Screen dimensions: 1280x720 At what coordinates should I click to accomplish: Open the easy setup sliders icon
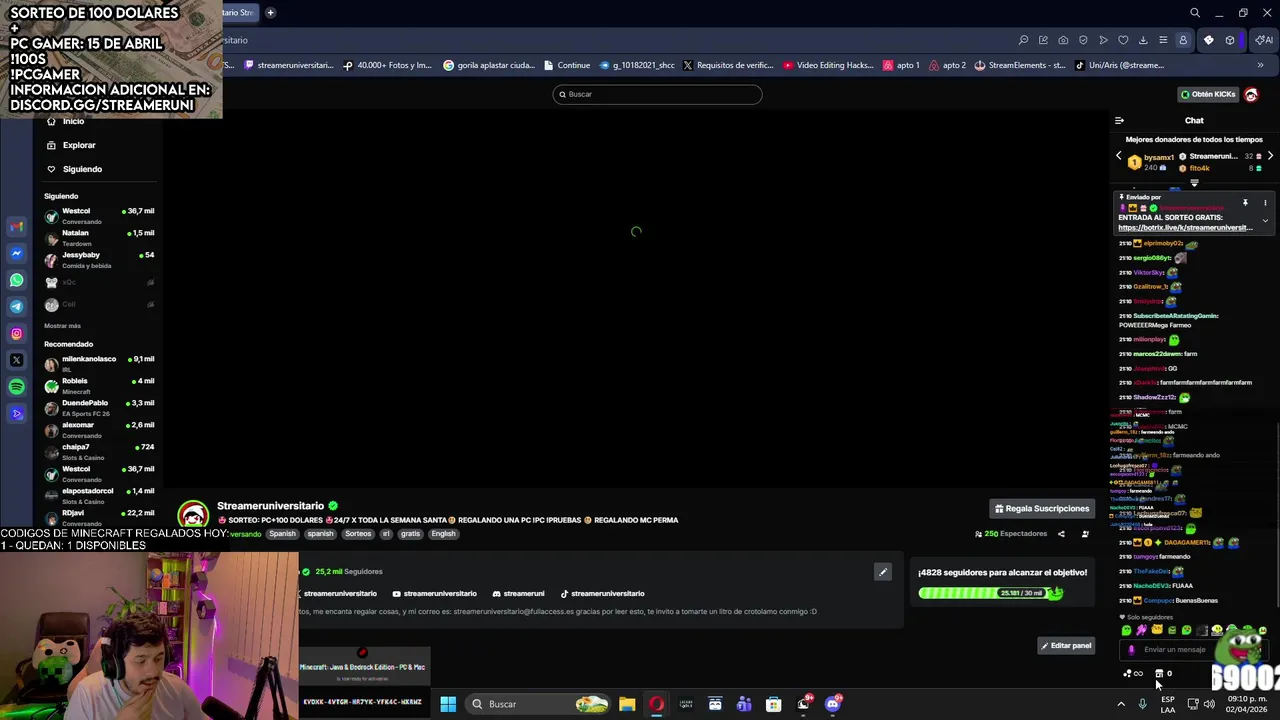tap(1163, 40)
